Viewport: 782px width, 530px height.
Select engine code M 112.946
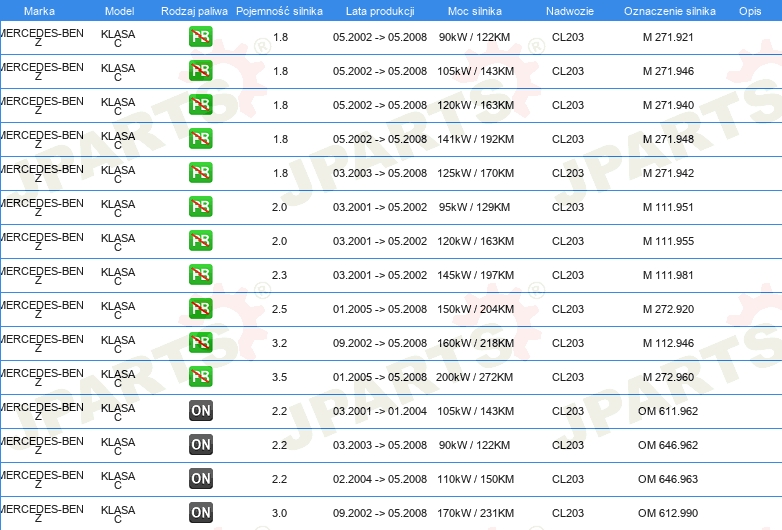click(668, 343)
